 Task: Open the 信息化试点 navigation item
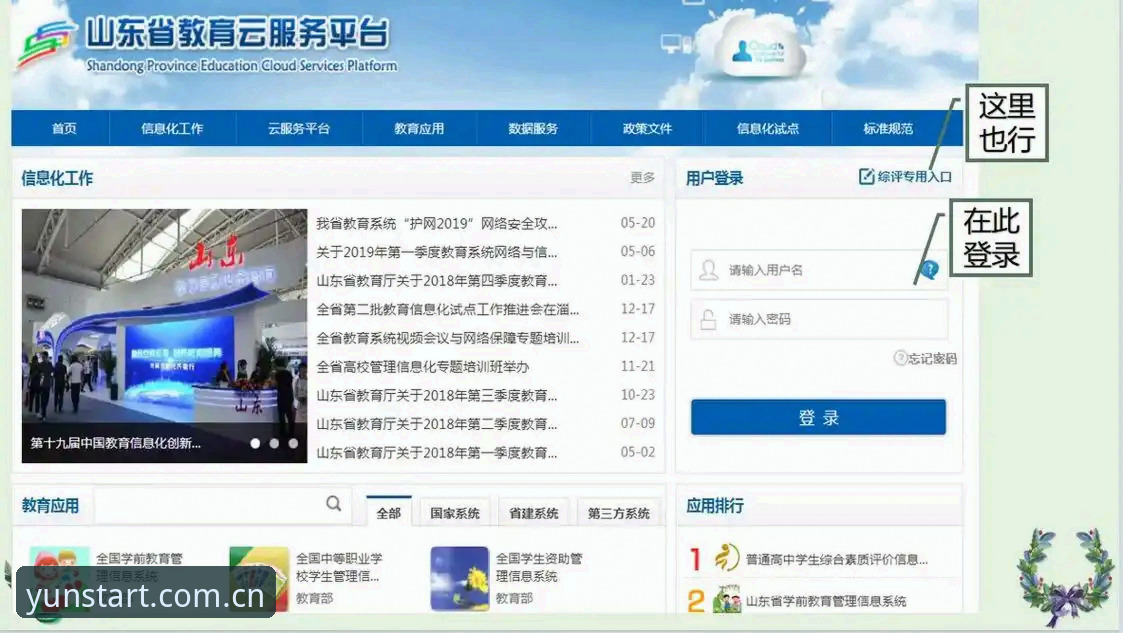point(768,129)
